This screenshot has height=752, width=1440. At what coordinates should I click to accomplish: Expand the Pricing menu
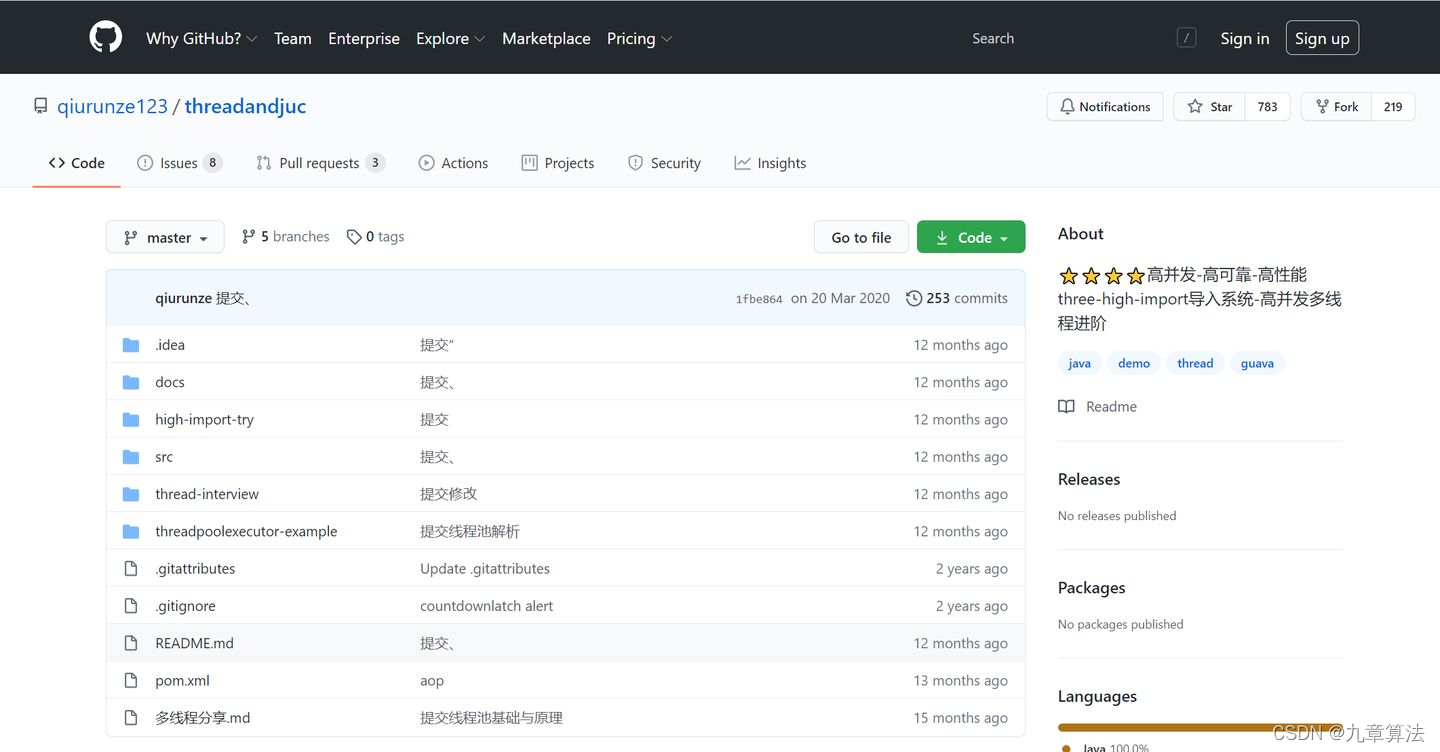tap(639, 38)
